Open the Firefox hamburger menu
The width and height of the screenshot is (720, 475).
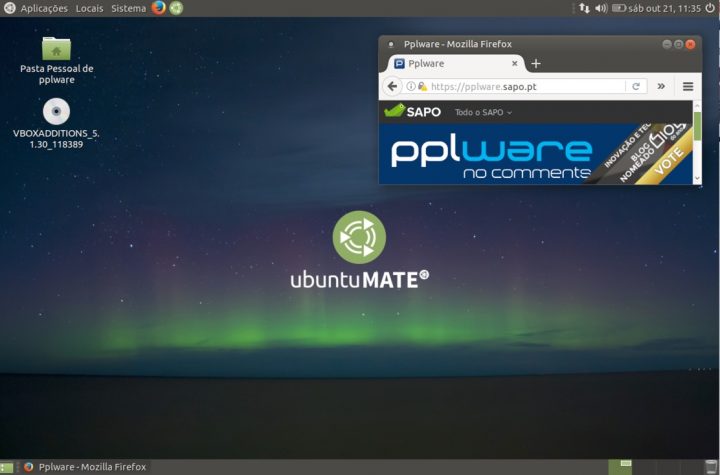coord(688,86)
